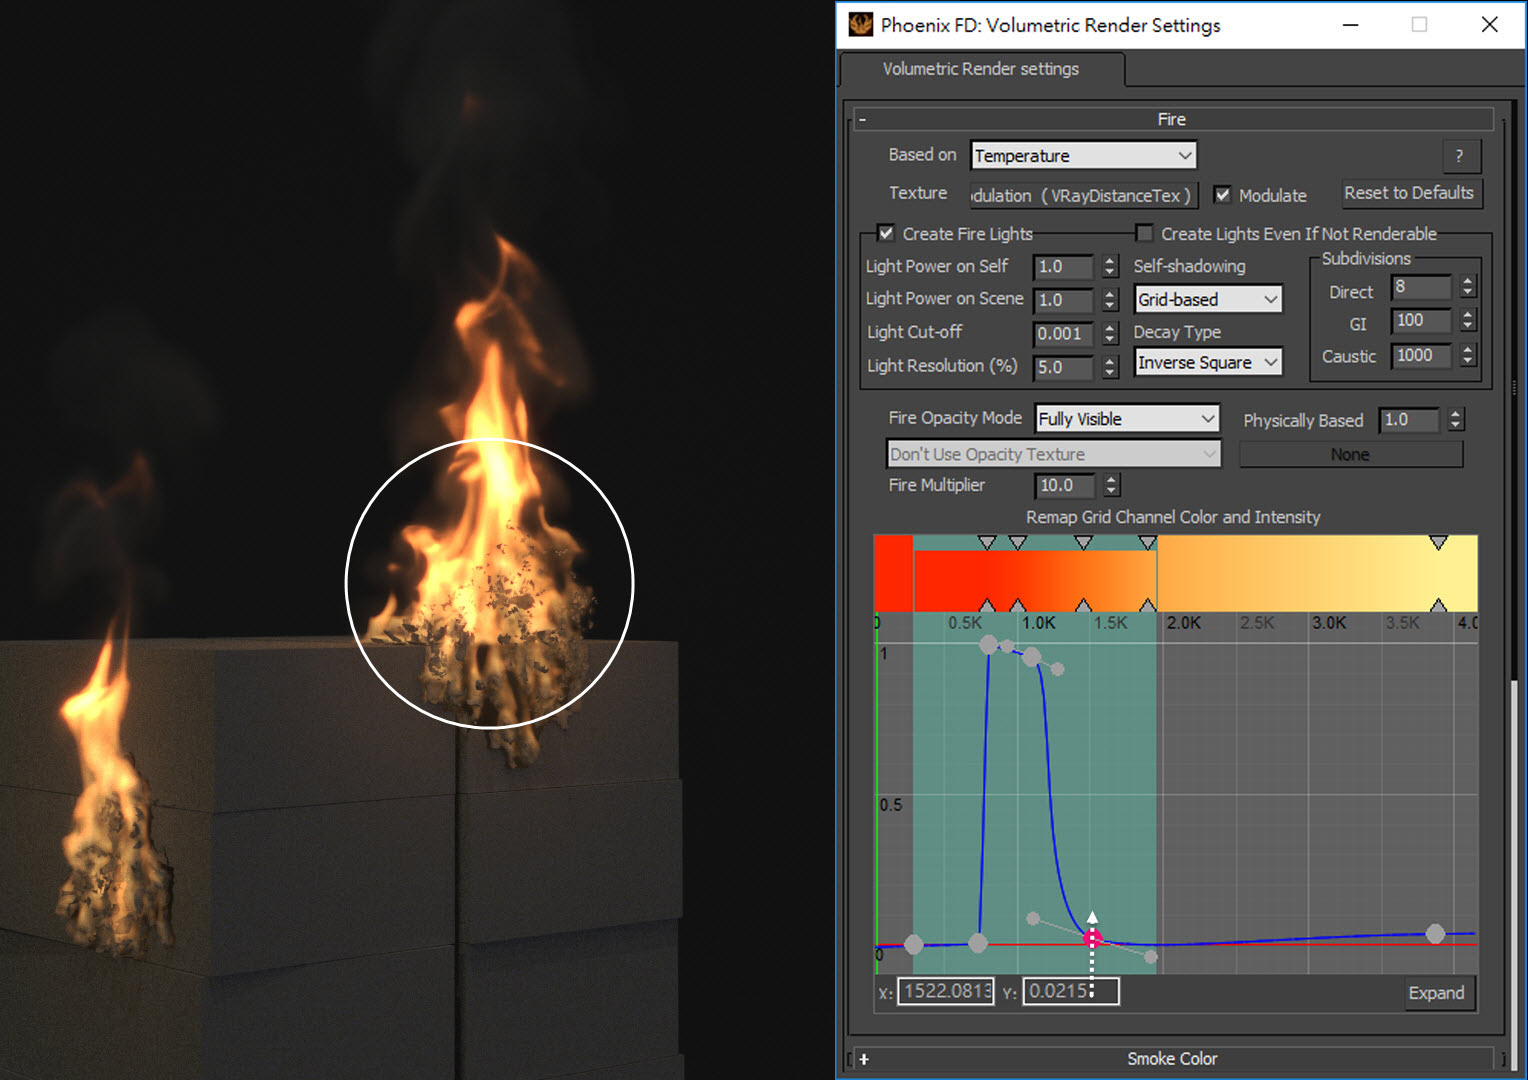Click the gradient triangle marker above 4.0K
This screenshot has height=1080, width=1528.
[x=1439, y=541]
